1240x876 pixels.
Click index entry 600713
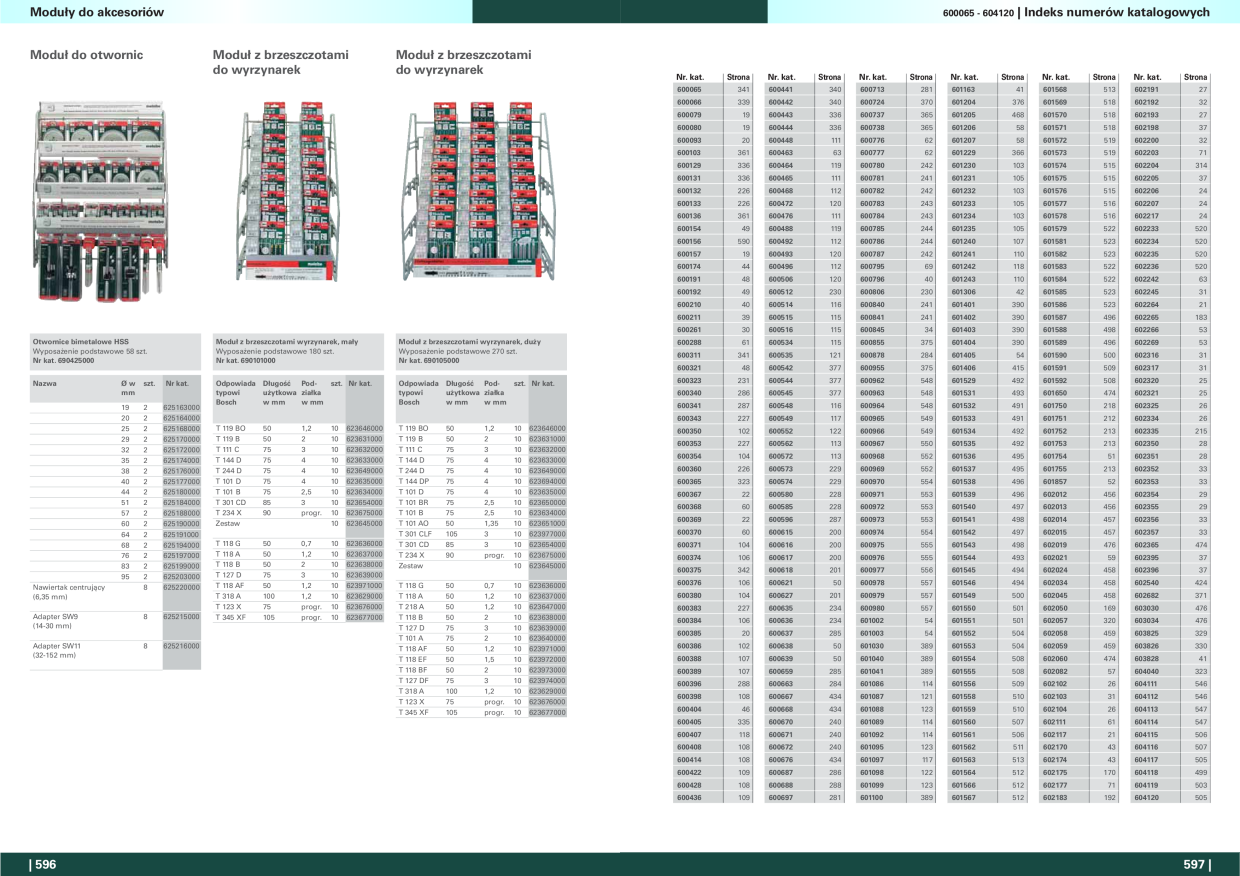(872, 90)
